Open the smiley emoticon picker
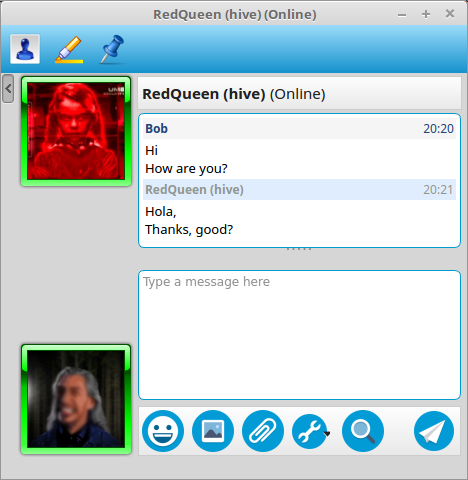Image resolution: width=468 pixels, height=480 pixels. (163, 431)
